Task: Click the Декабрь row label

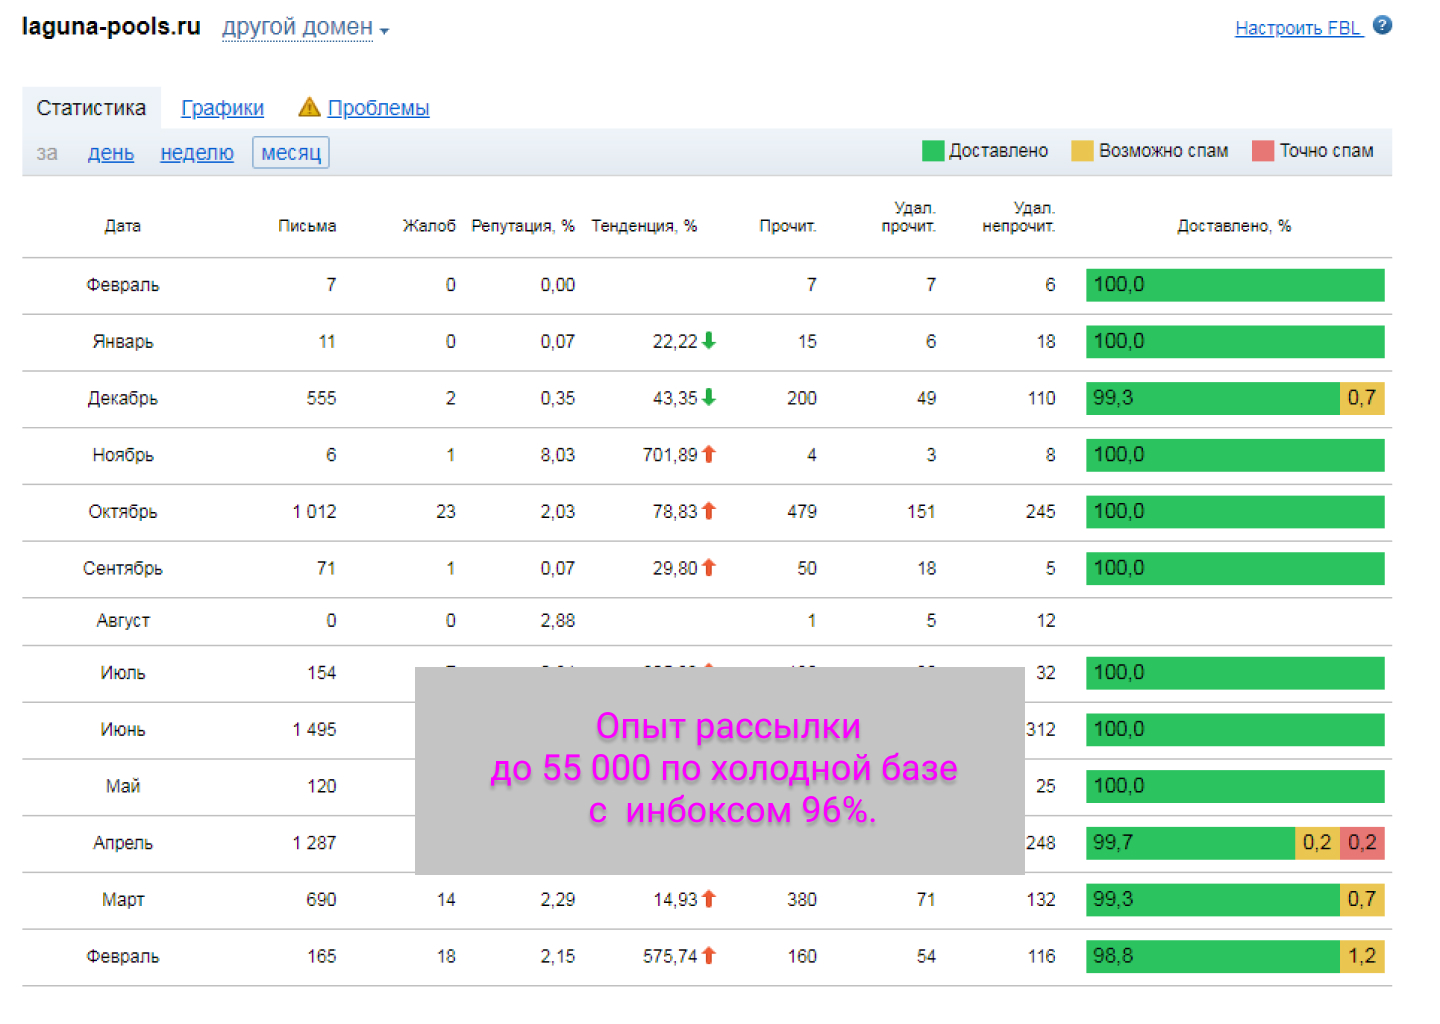Action: coord(123,398)
